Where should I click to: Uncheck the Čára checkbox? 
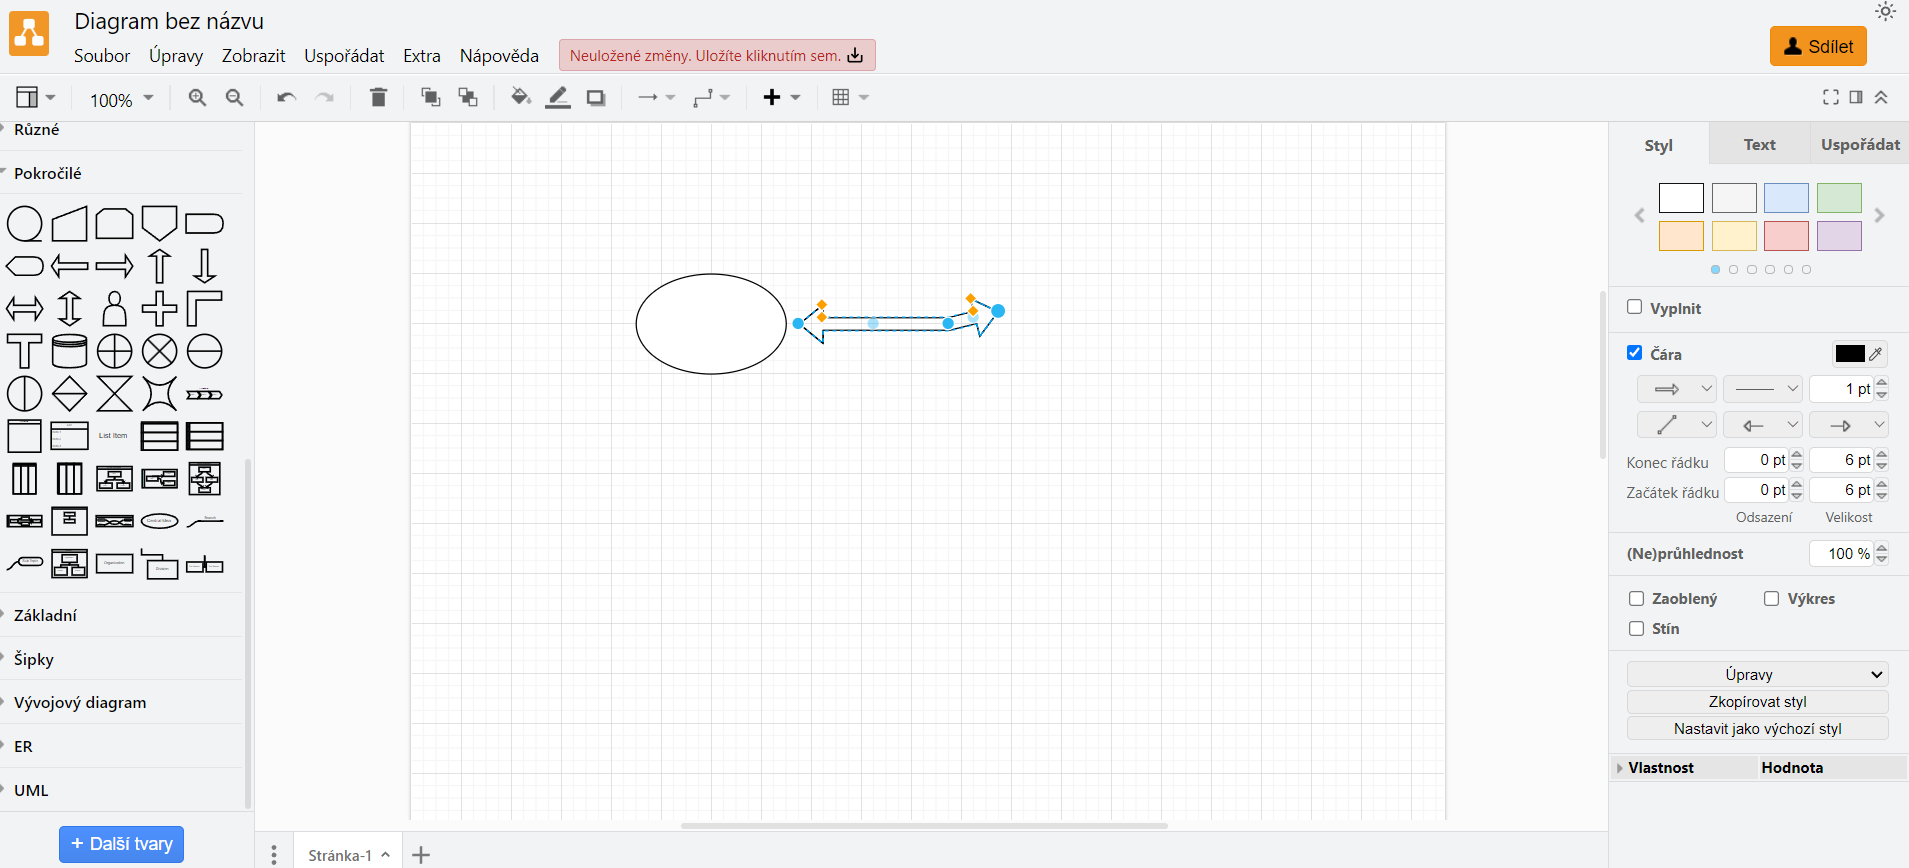pyautogui.click(x=1635, y=353)
